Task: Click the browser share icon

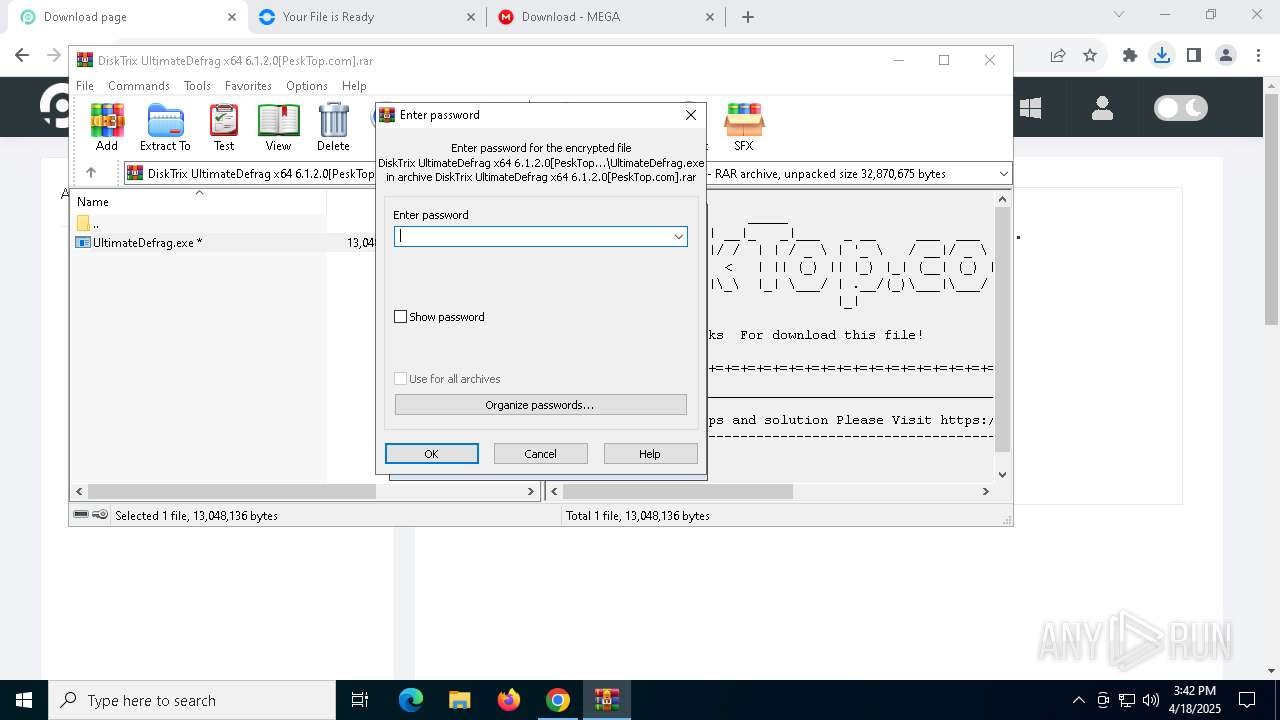Action: click(1058, 56)
